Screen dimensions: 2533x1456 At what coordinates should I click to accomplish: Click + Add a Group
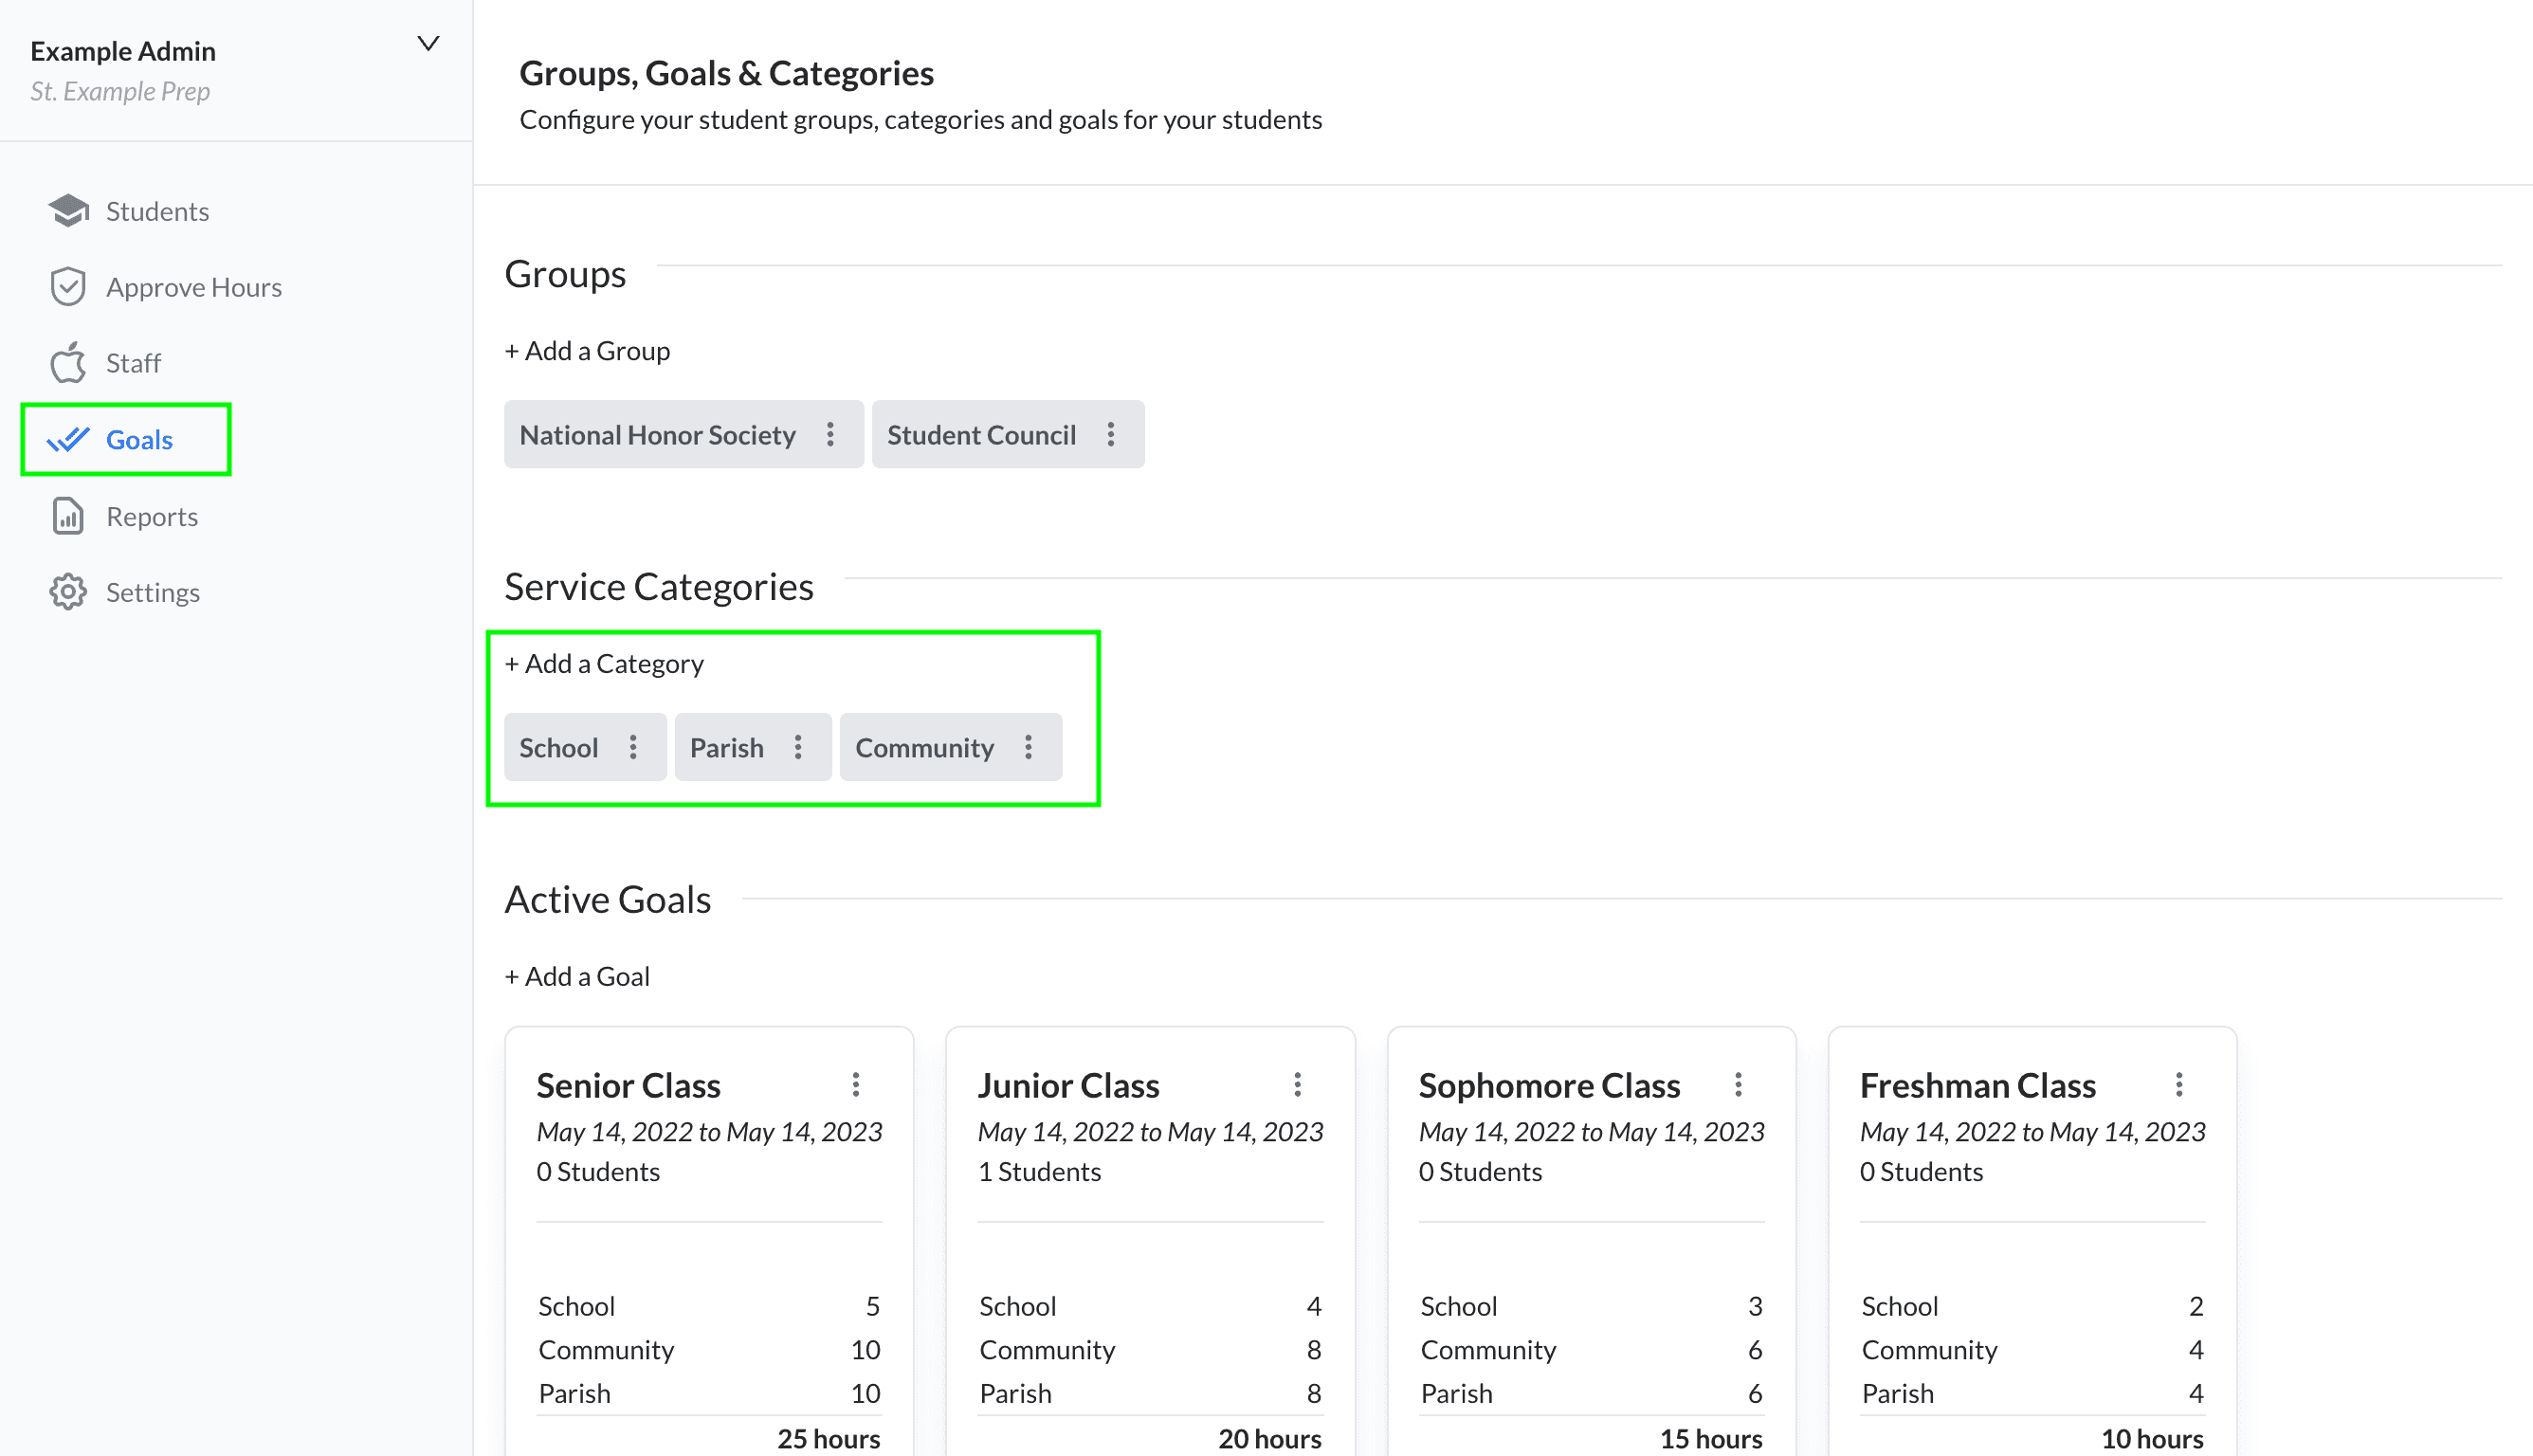[587, 351]
